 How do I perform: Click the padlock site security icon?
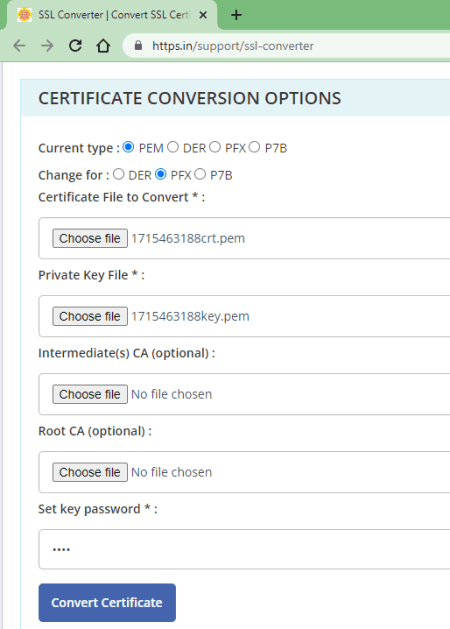[x=138, y=46]
